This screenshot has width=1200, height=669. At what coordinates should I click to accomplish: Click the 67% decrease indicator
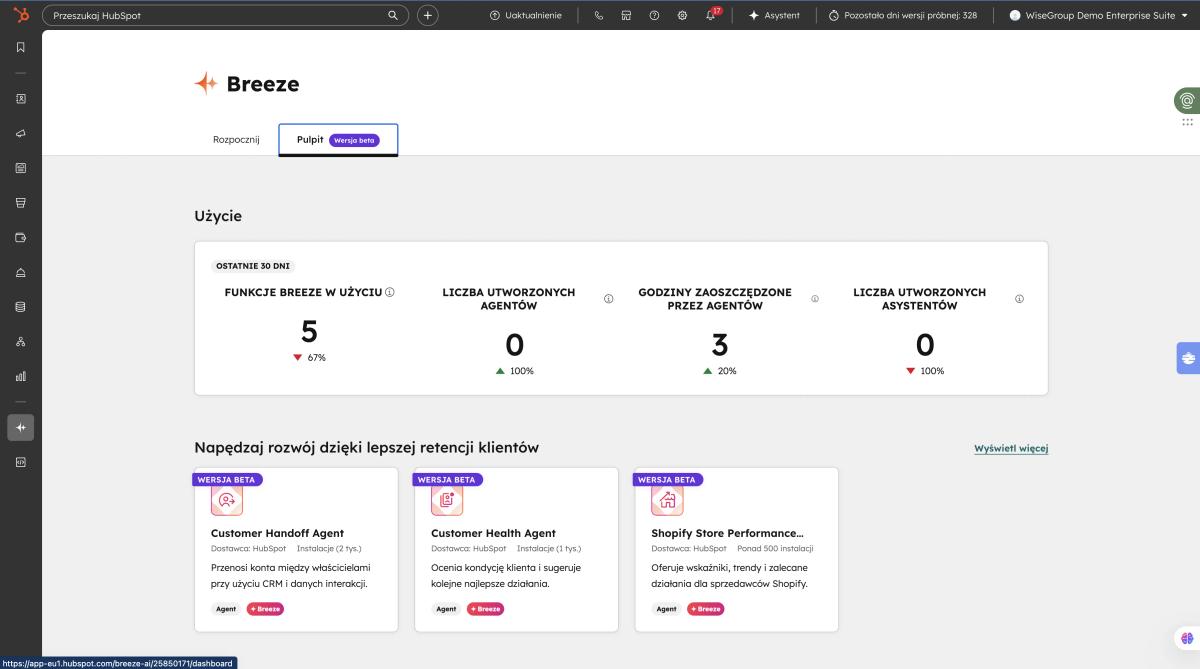pos(309,357)
